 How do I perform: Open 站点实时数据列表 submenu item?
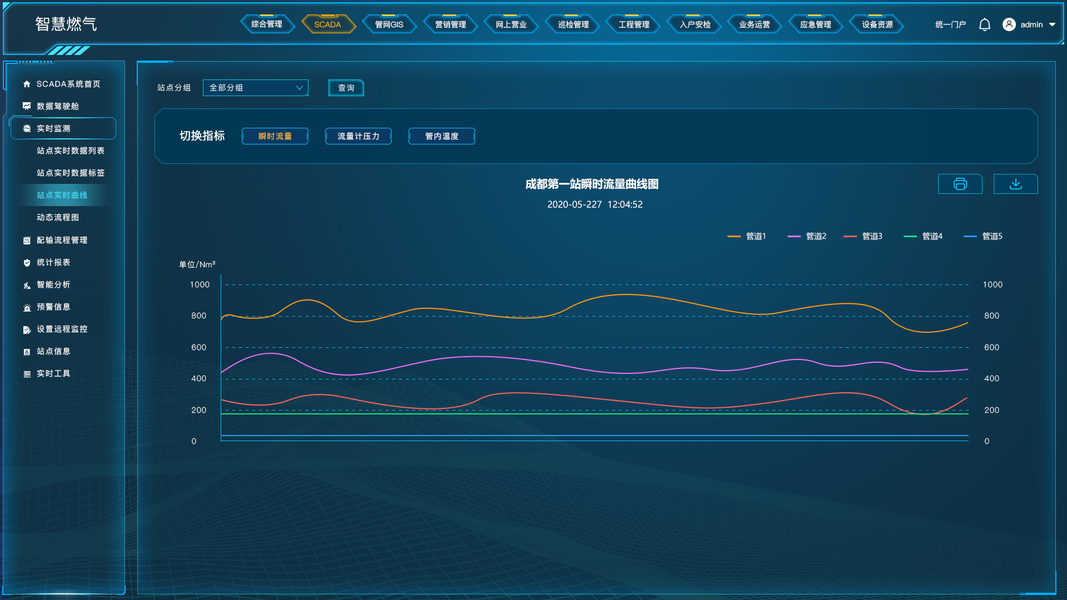[71, 151]
